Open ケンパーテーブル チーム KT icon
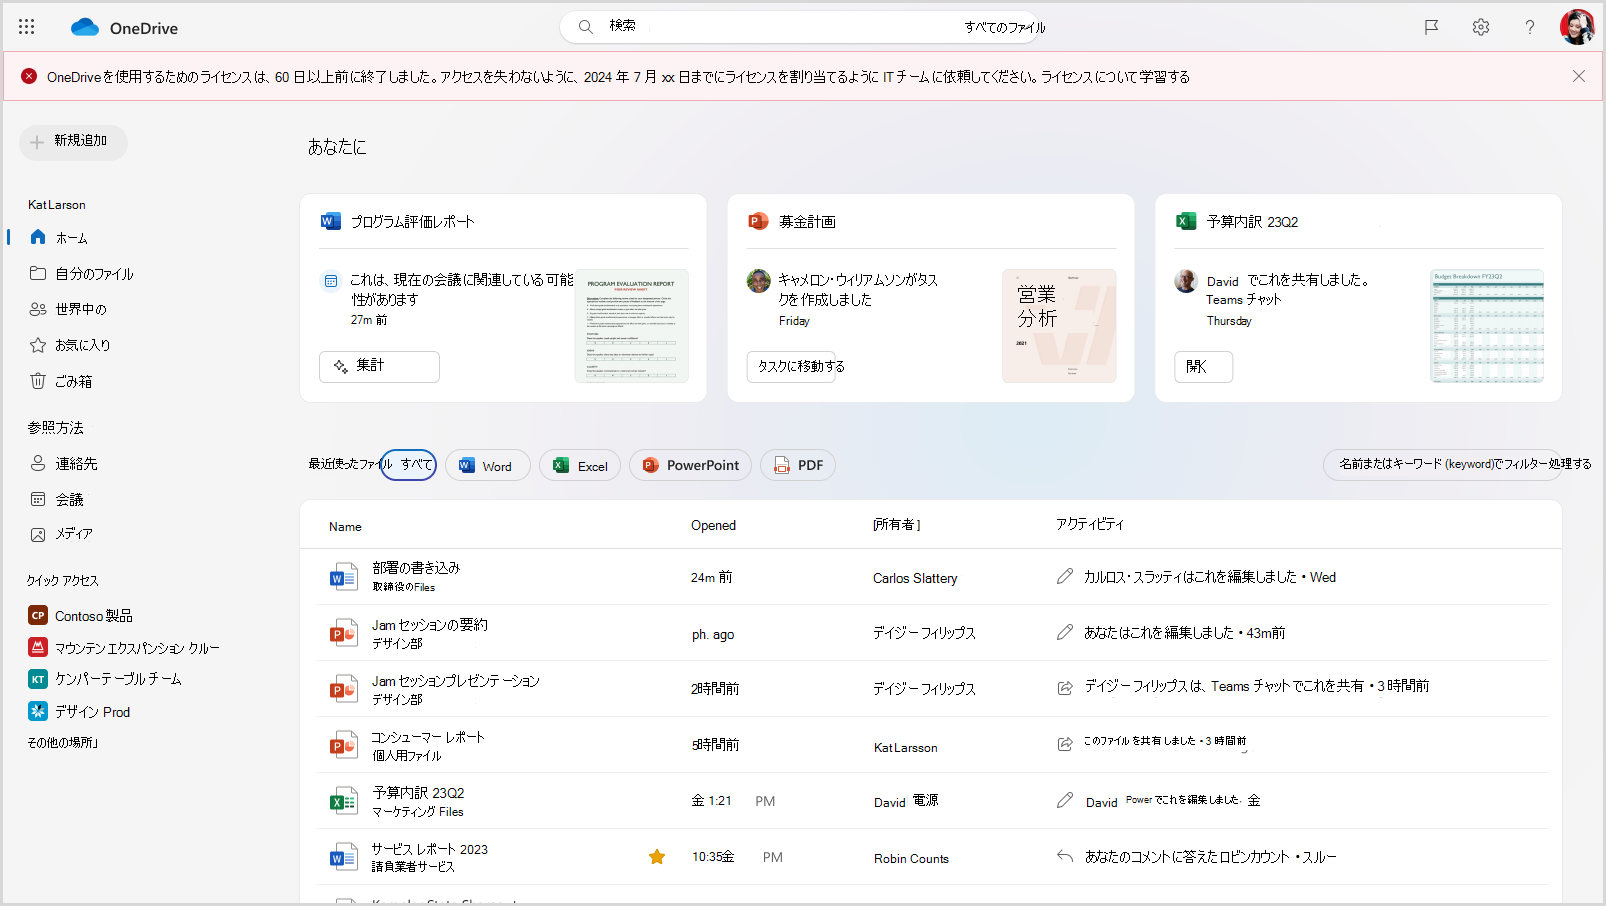The width and height of the screenshot is (1606, 906). coord(38,679)
